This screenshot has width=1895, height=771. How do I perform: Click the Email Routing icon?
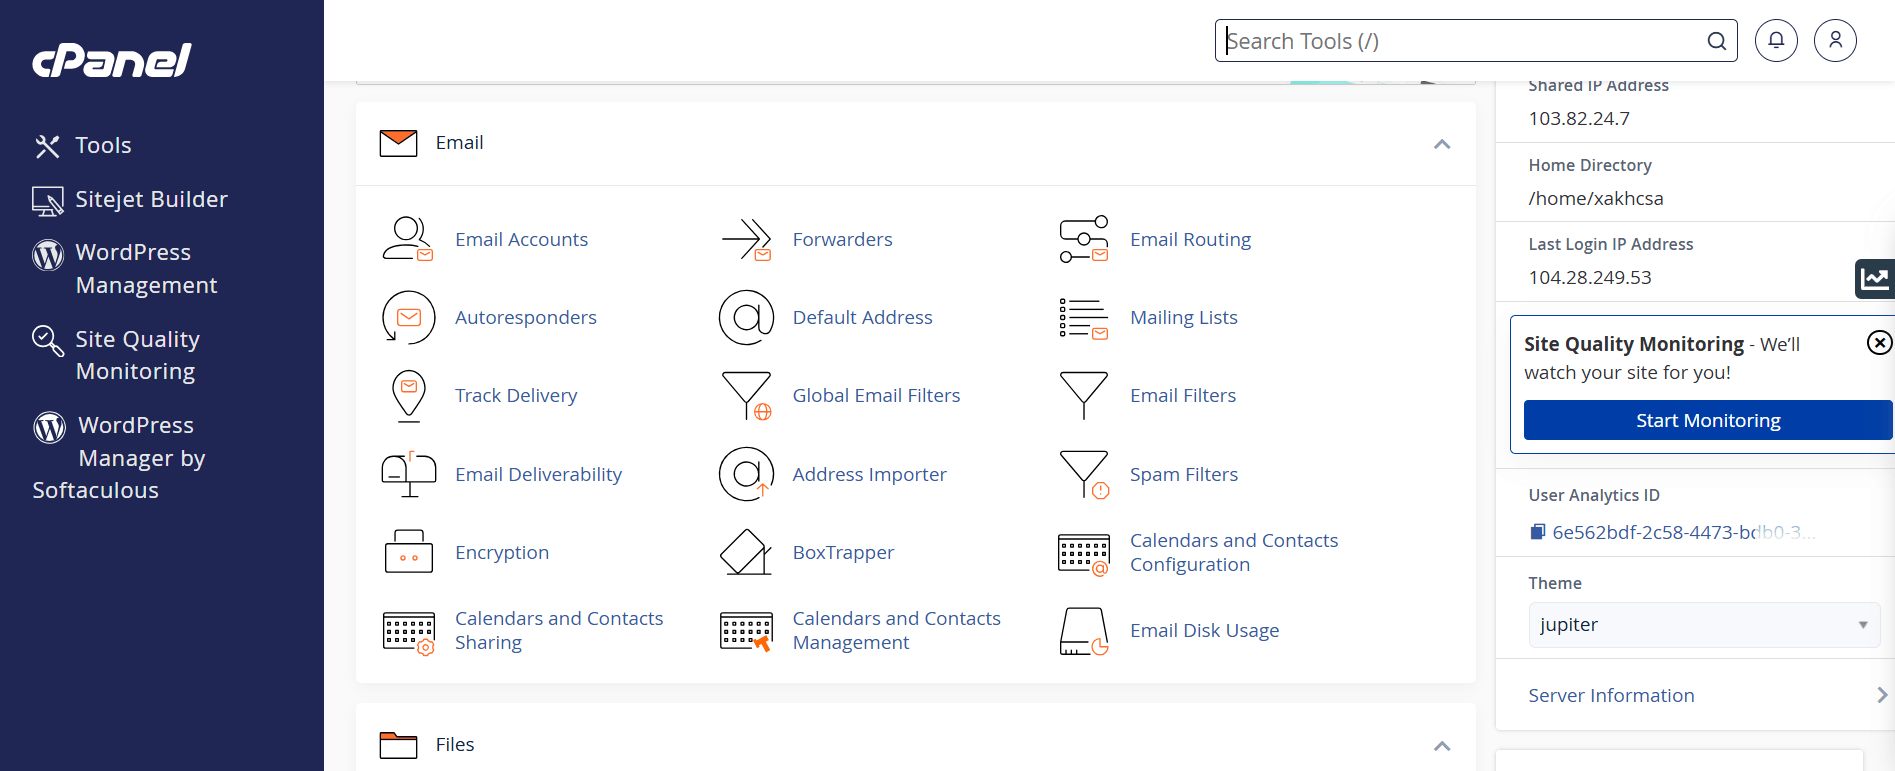pos(1084,240)
